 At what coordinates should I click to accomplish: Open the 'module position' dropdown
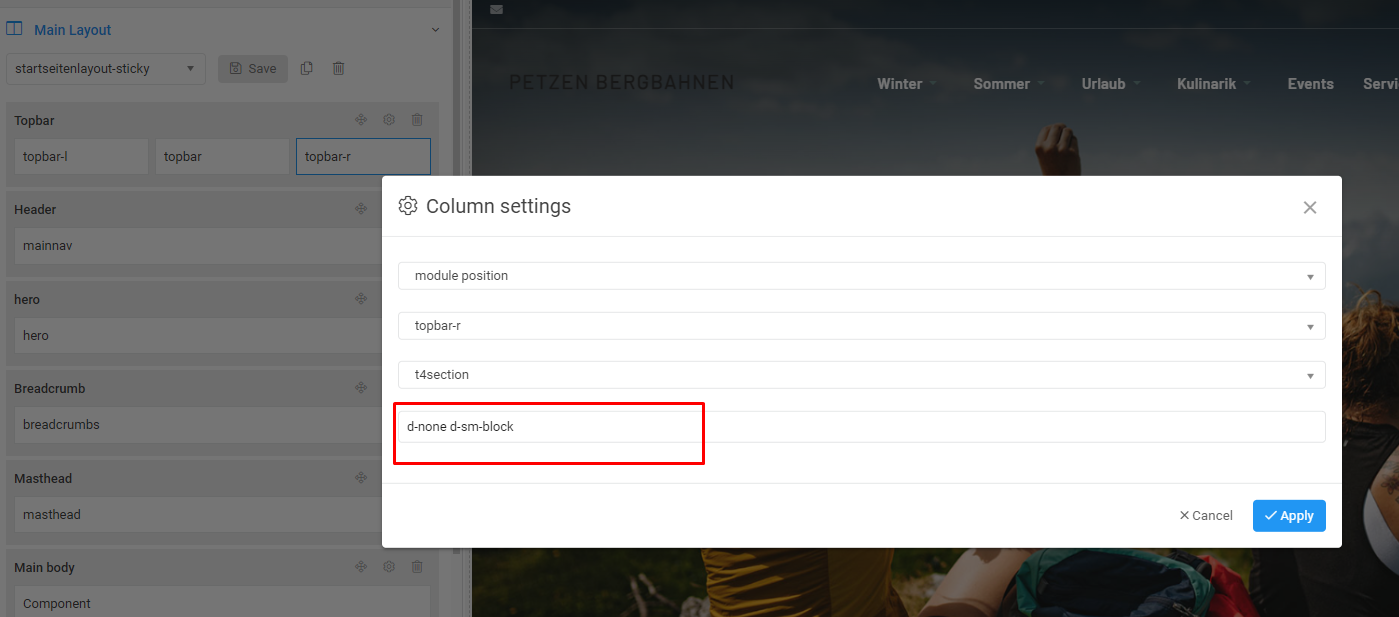click(861, 276)
